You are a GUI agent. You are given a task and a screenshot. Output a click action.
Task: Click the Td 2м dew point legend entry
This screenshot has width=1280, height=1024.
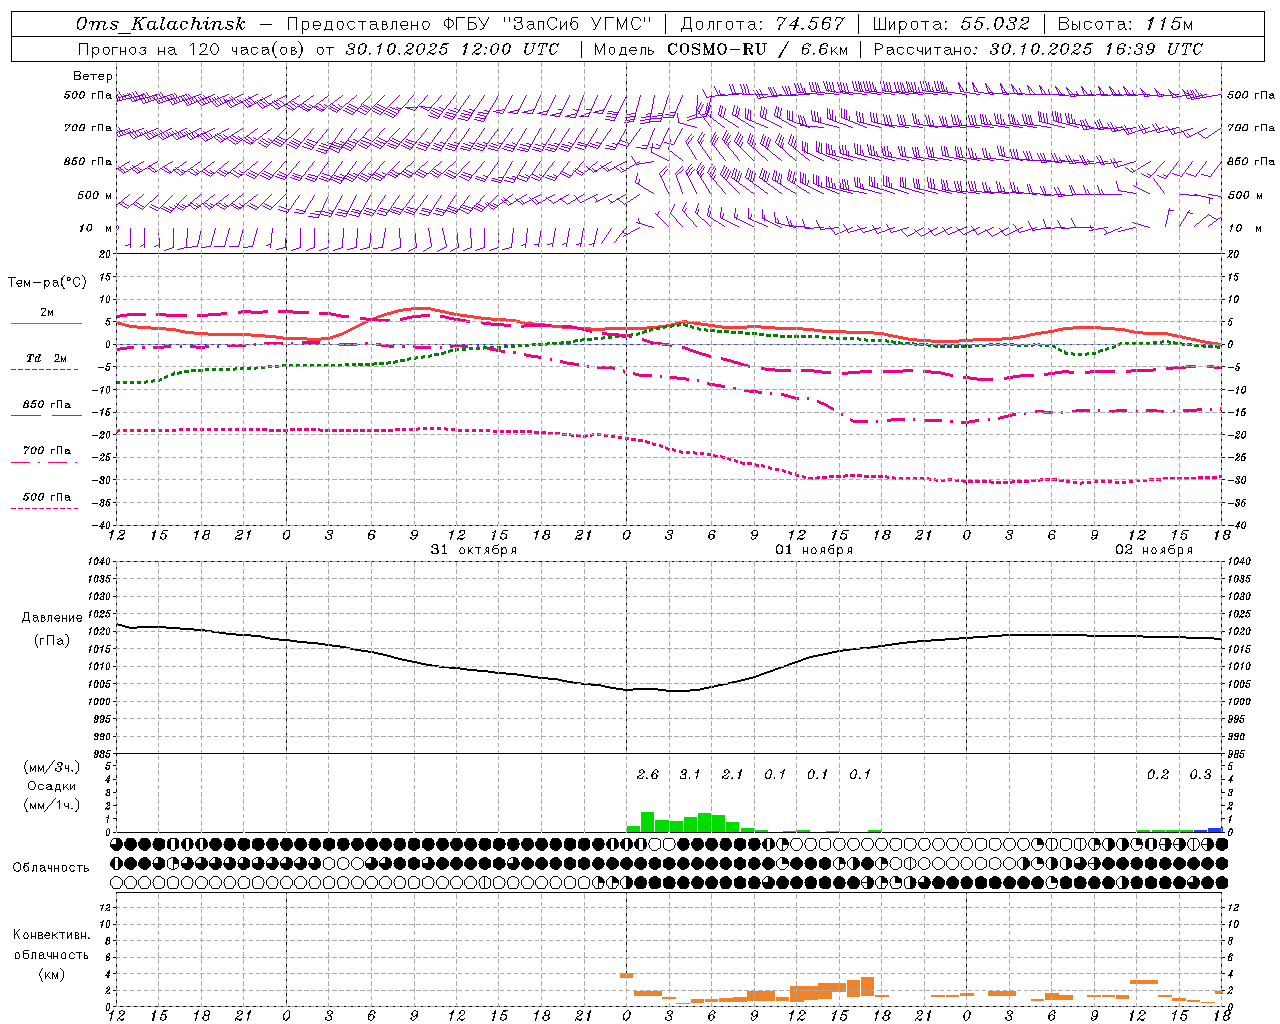(46, 358)
